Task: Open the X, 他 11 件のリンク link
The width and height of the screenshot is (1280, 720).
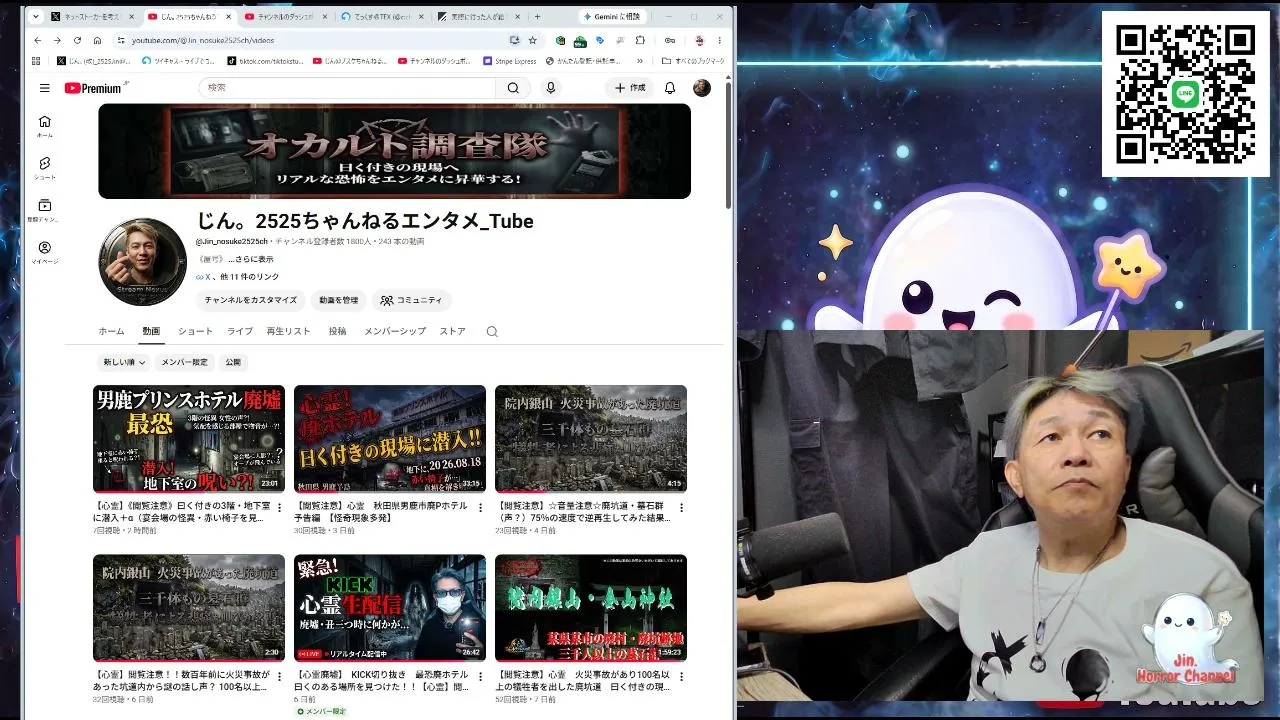Action: [237, 277]
